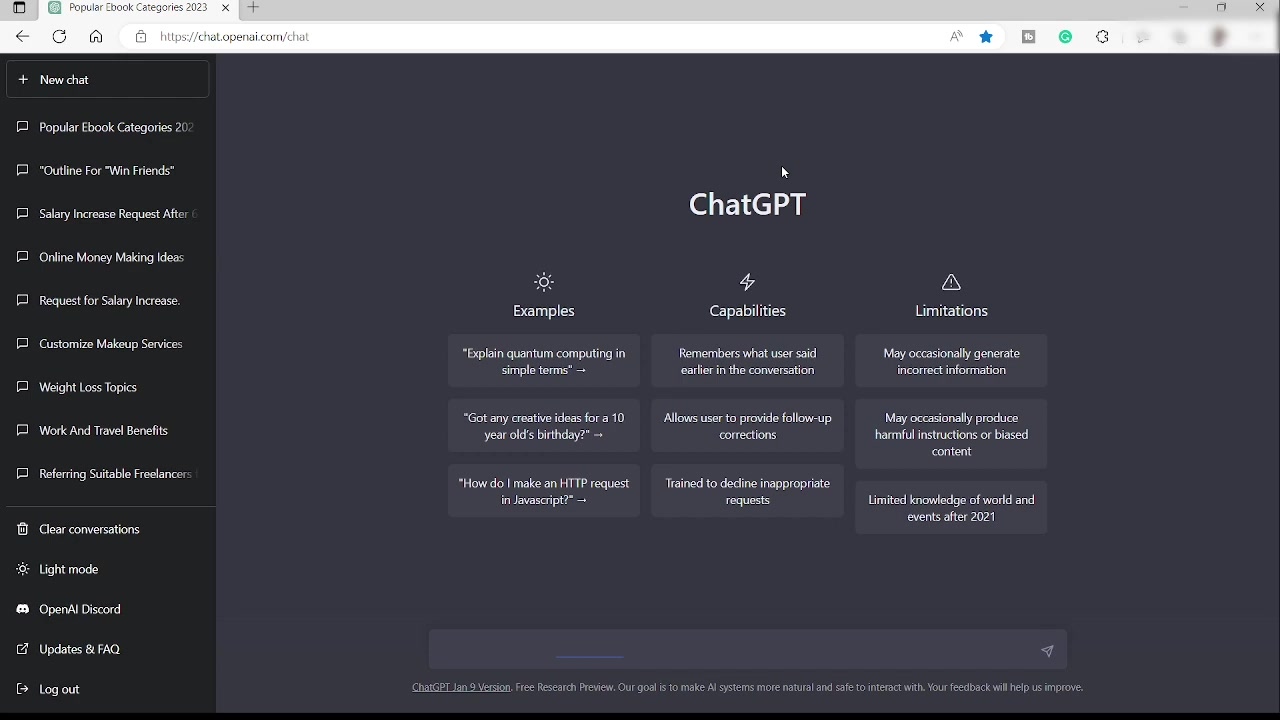Select "Explain quantum computing in simple terms" example
This screenshot has width=1280, height=720.
point(544,361)
